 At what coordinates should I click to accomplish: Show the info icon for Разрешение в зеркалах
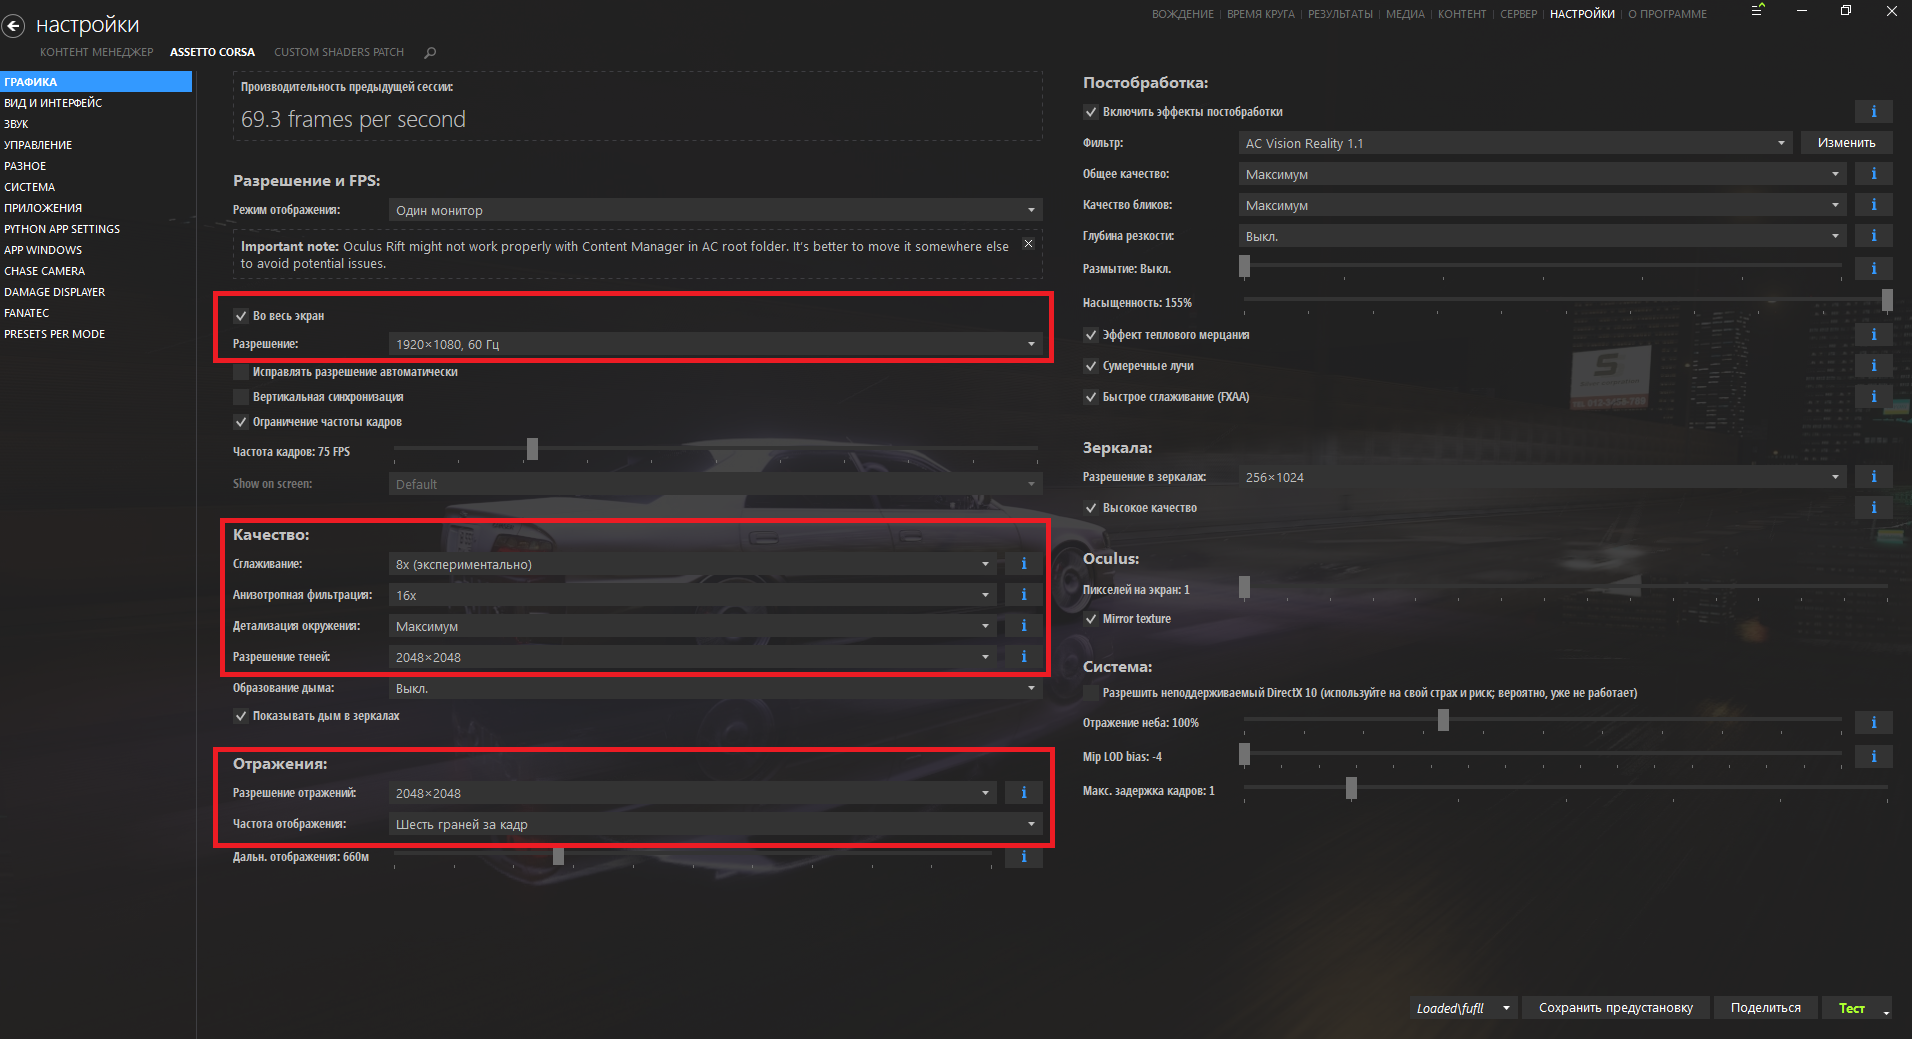click(x=1873, y=477)
